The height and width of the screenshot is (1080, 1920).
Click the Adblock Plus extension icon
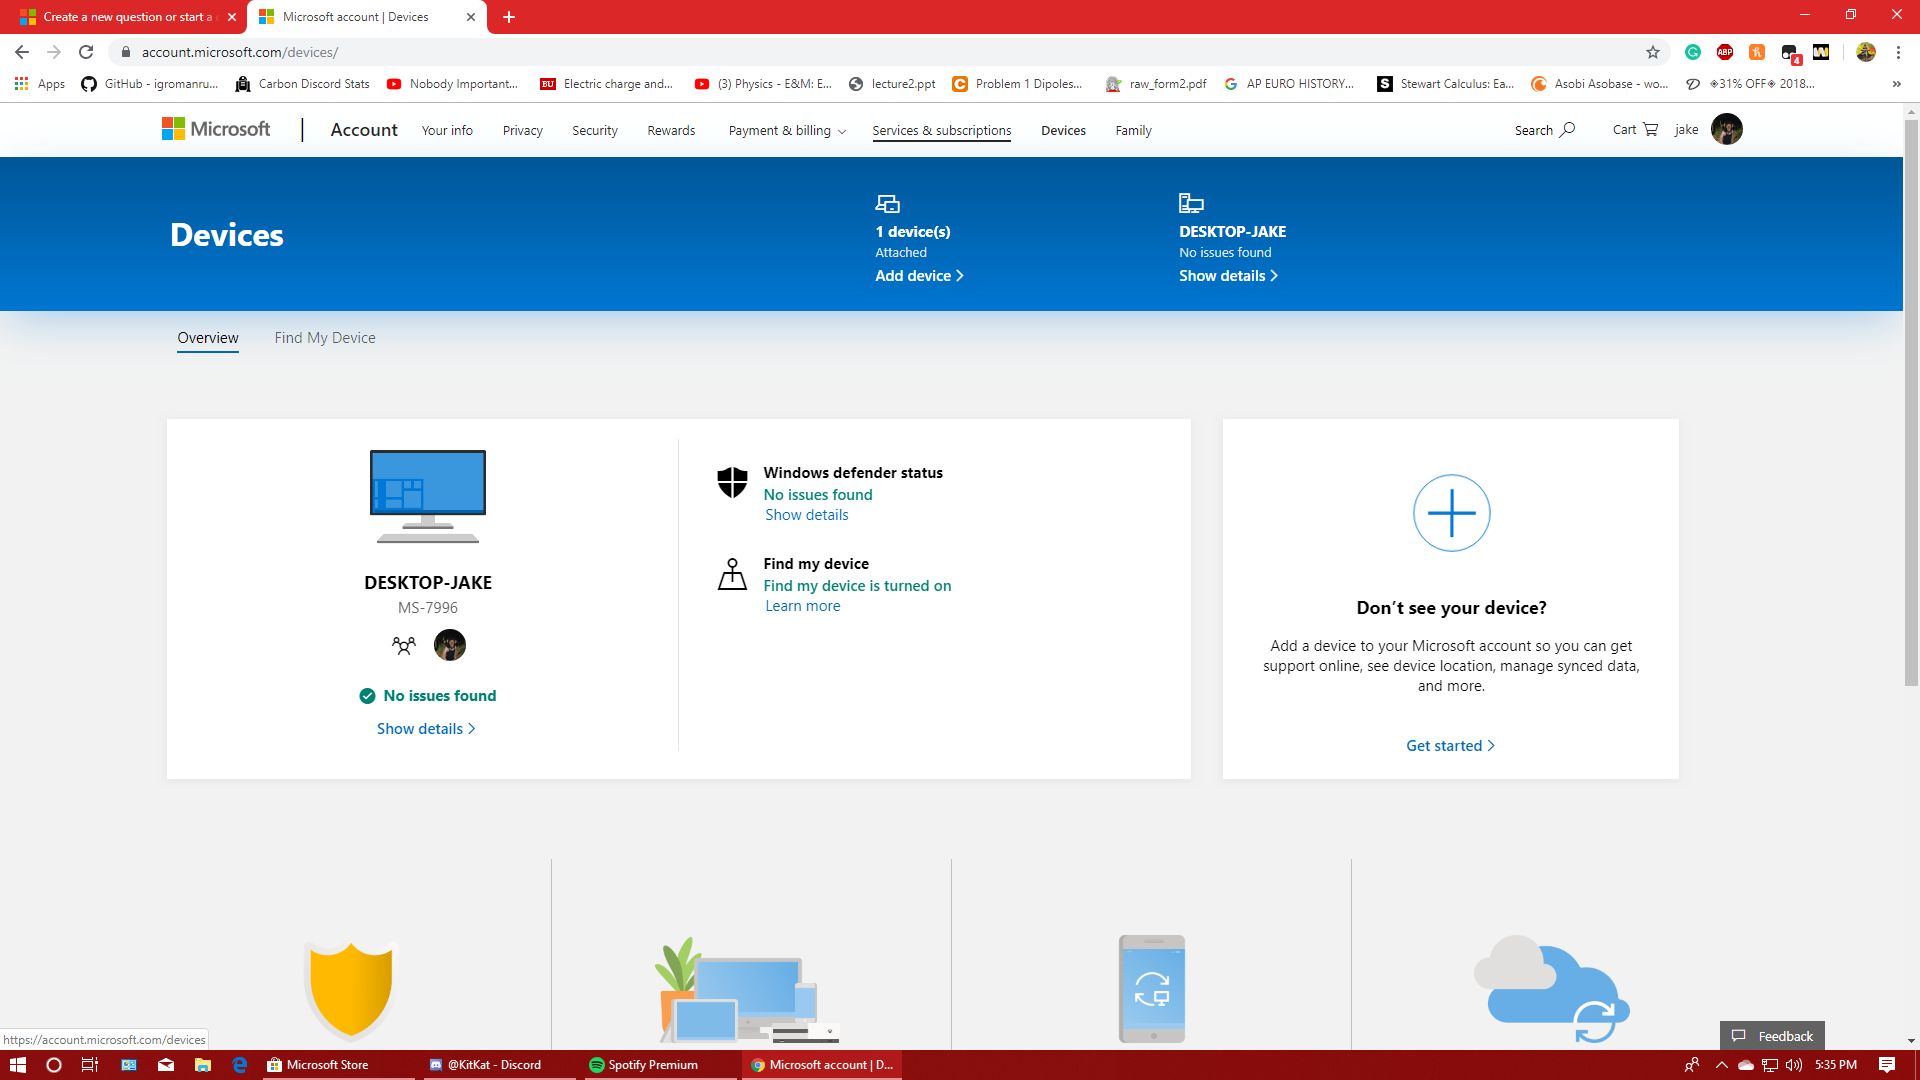tap(1725, 52)
